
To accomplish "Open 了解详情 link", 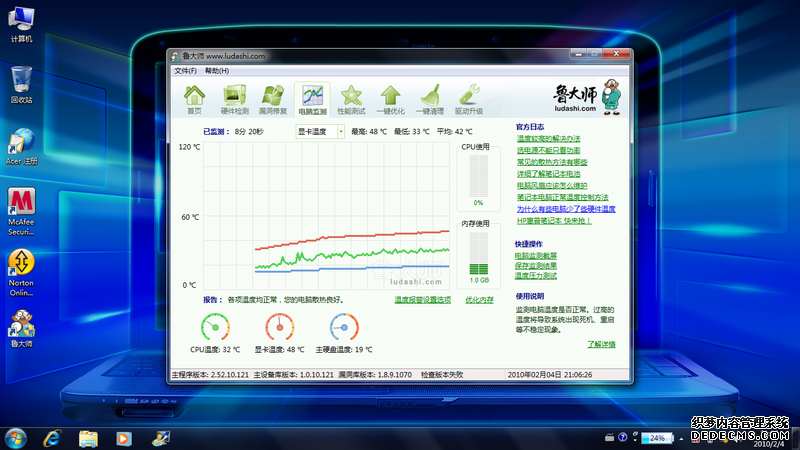I will pyautogui.click(x=601, y=344).
